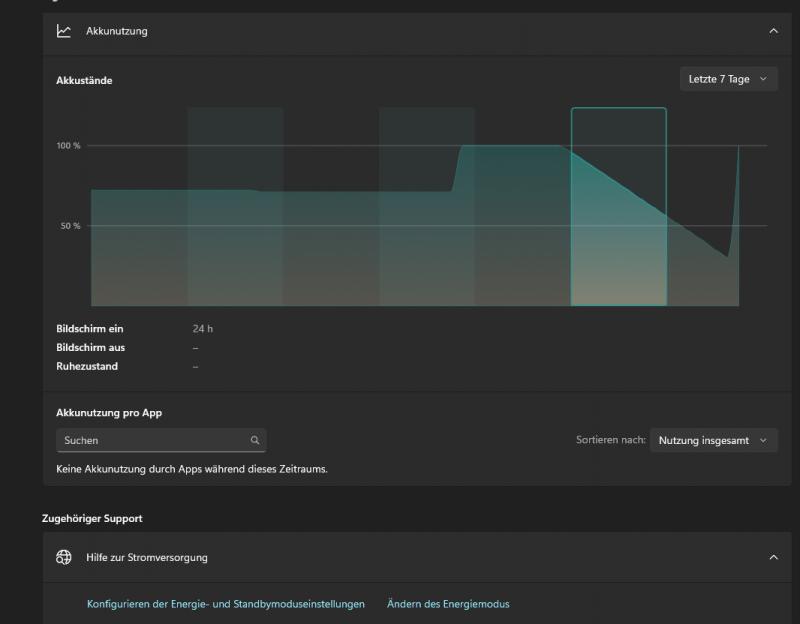Click the globe icon beside Hilfe zur Stromversorgung
Screen dimensions: 800x624
pyautogui.click(x=64, y=557)
